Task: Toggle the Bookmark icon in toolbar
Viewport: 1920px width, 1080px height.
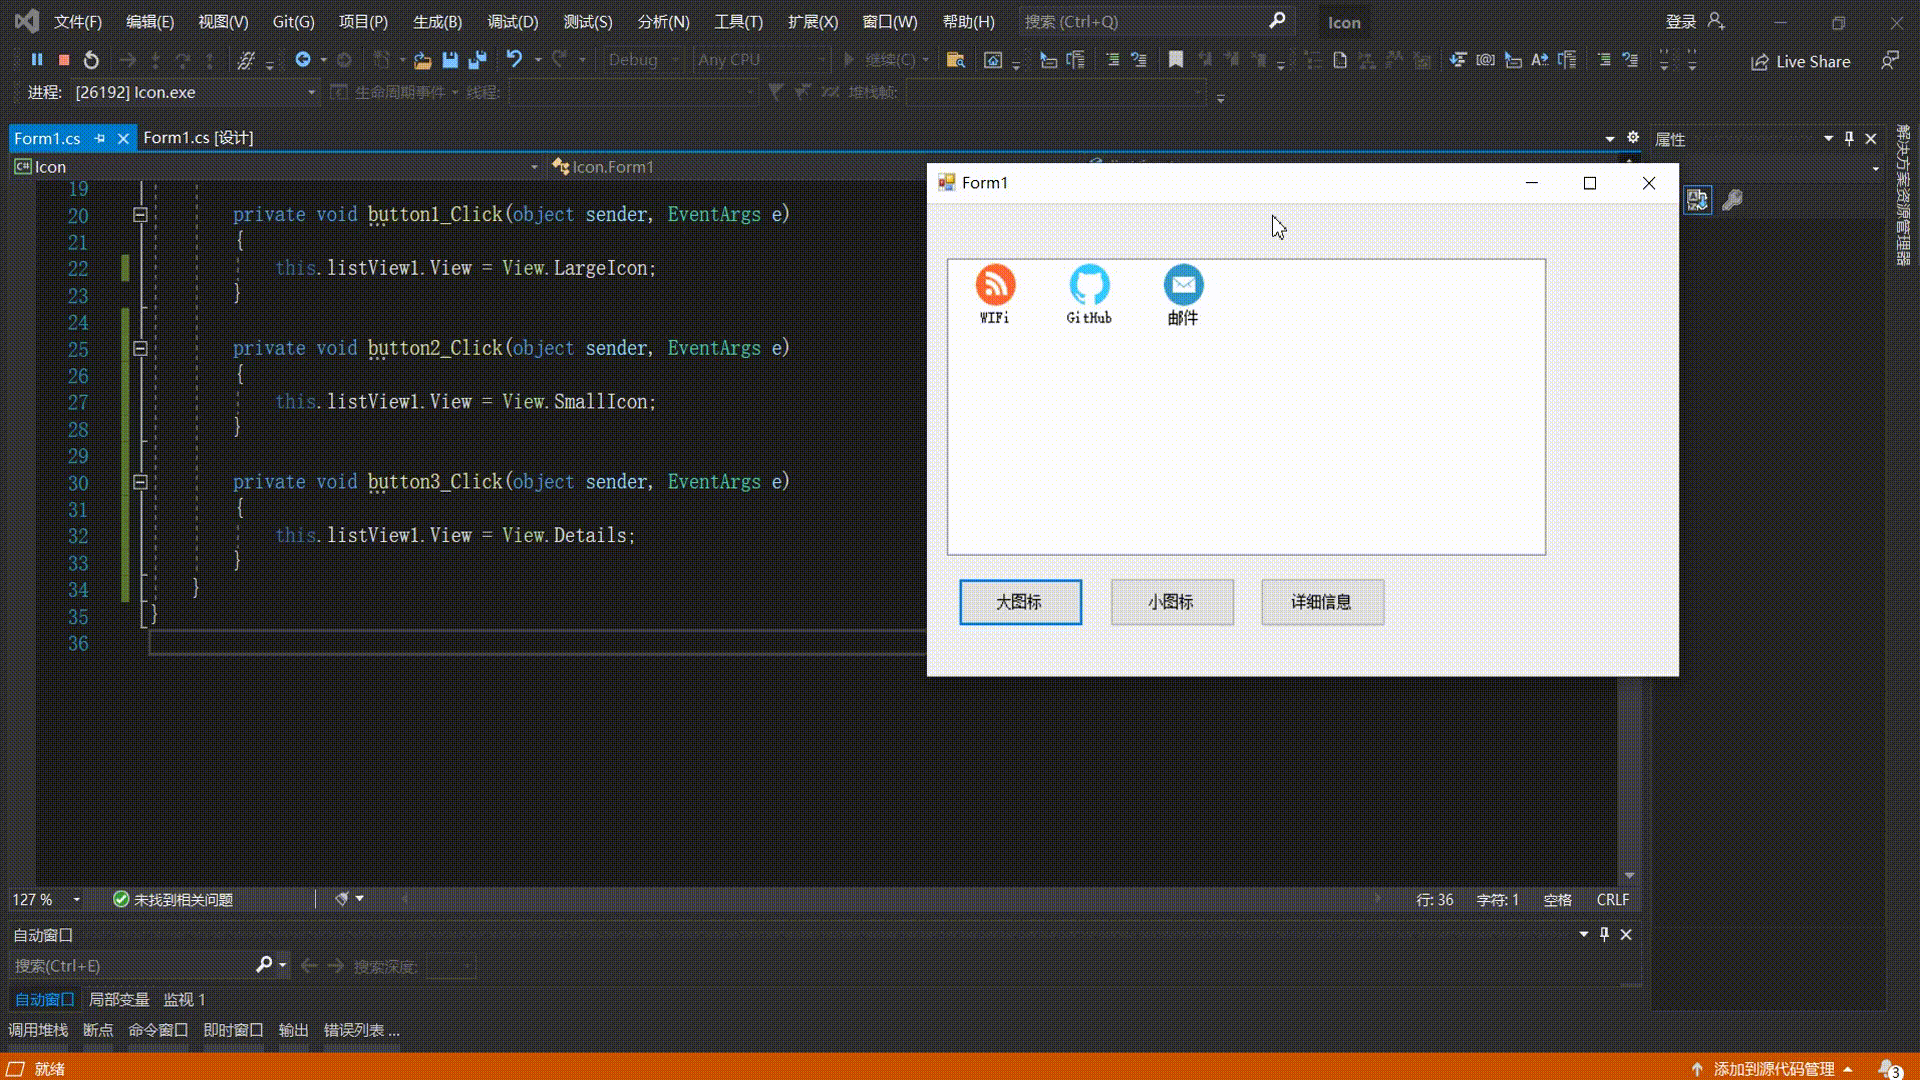Action: [x=1176, y=60]
